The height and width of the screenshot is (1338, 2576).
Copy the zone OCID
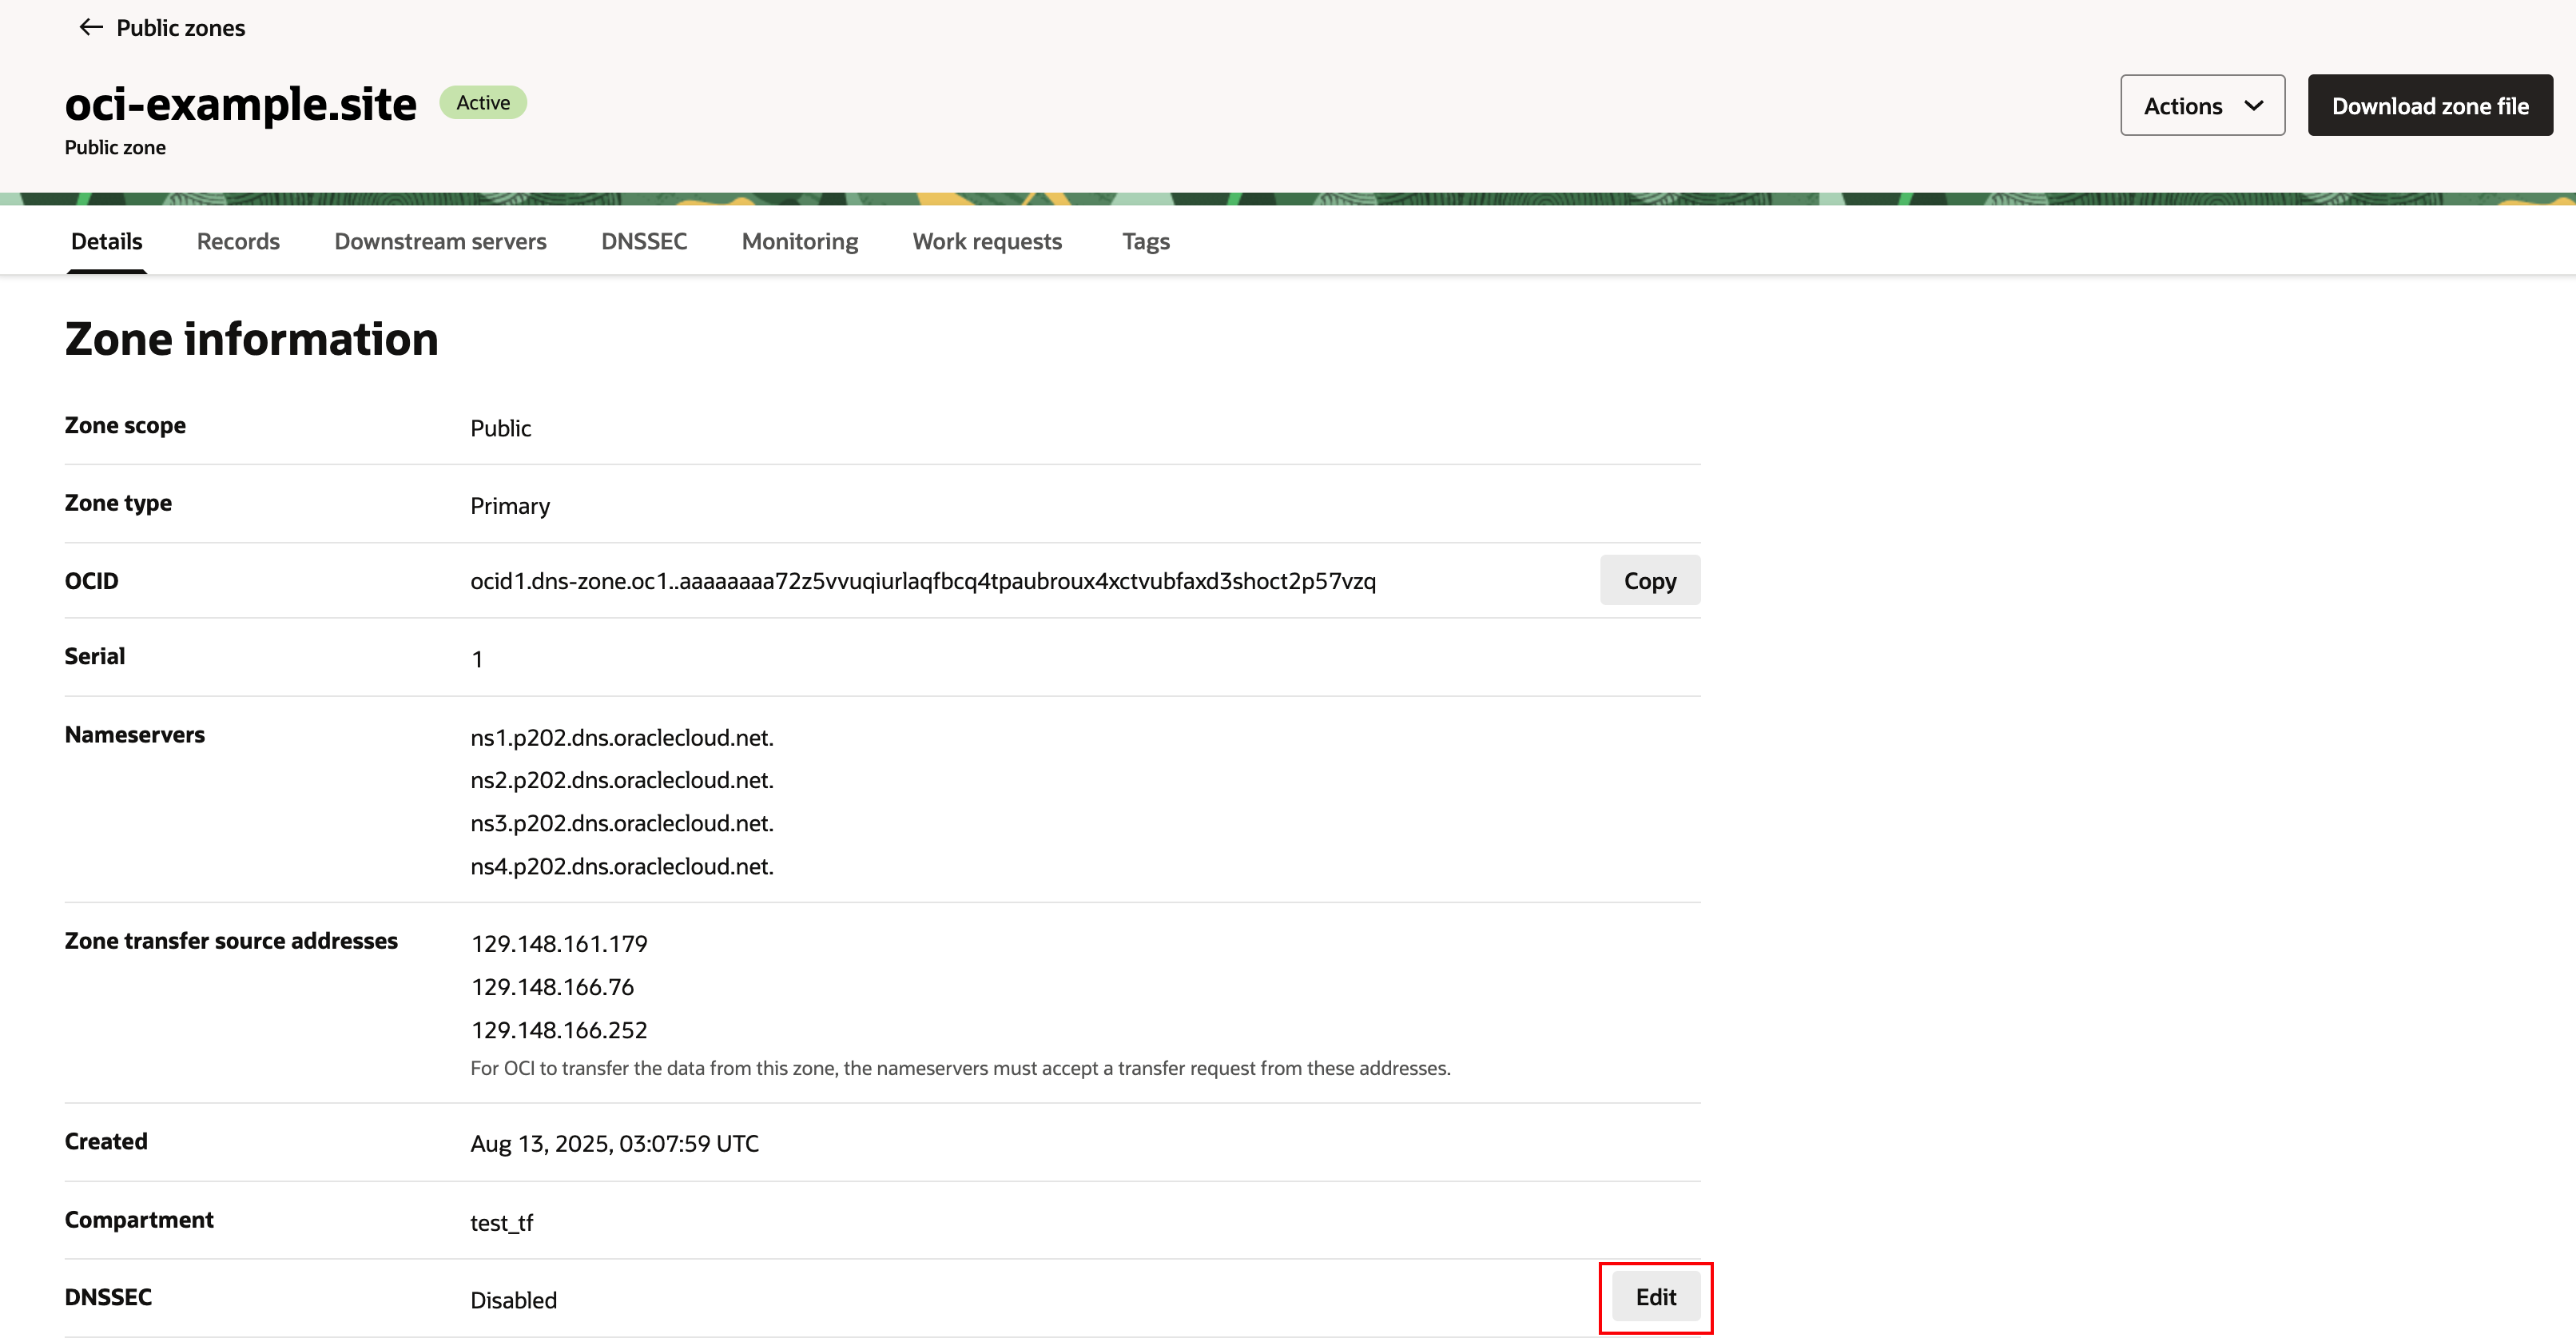(x=1649, y=580)
